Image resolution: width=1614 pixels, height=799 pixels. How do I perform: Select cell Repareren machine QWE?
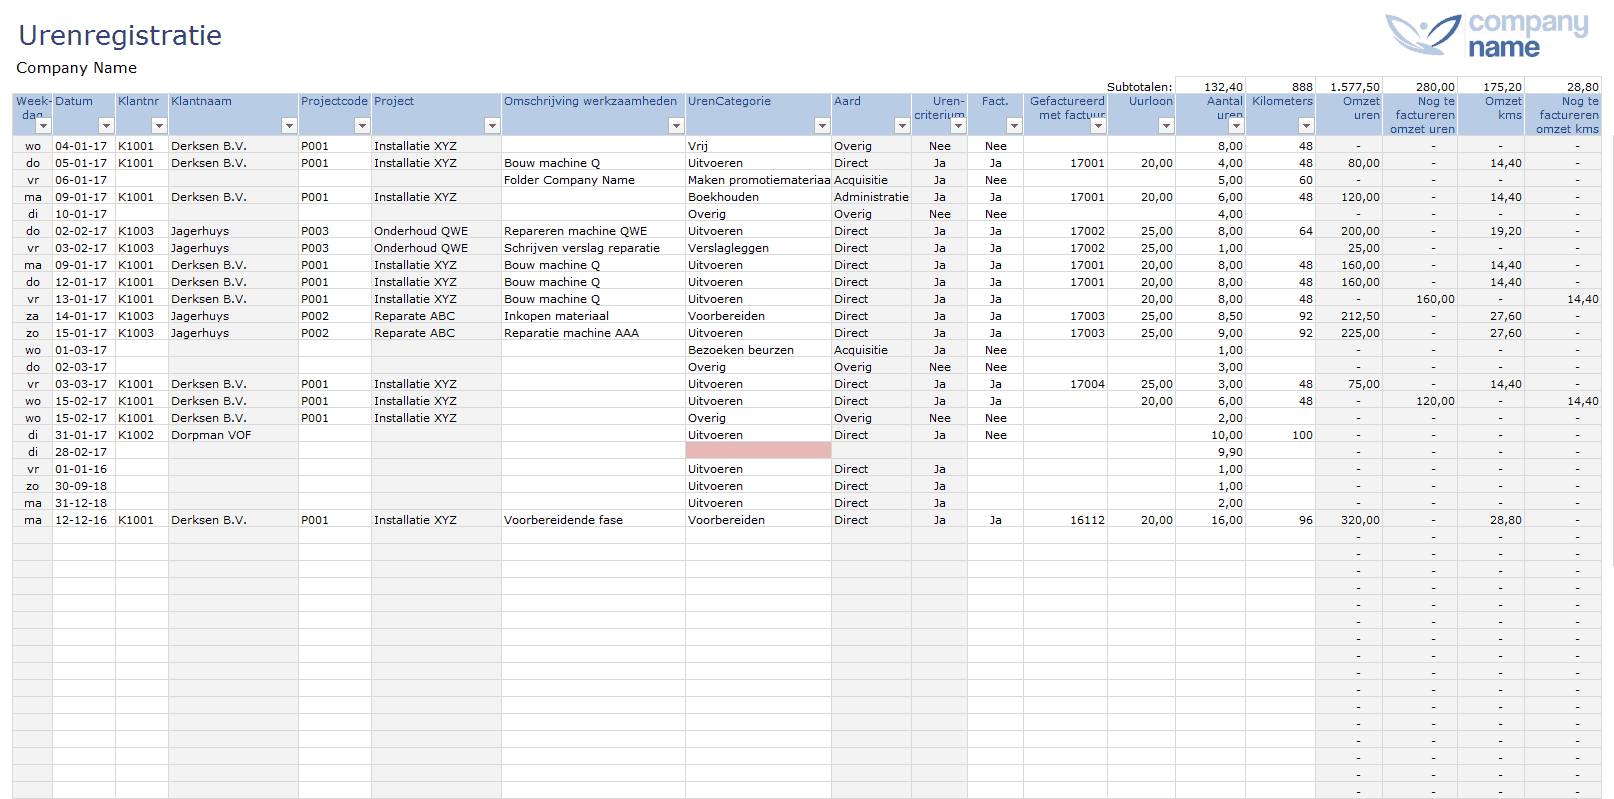pos(593,231)
